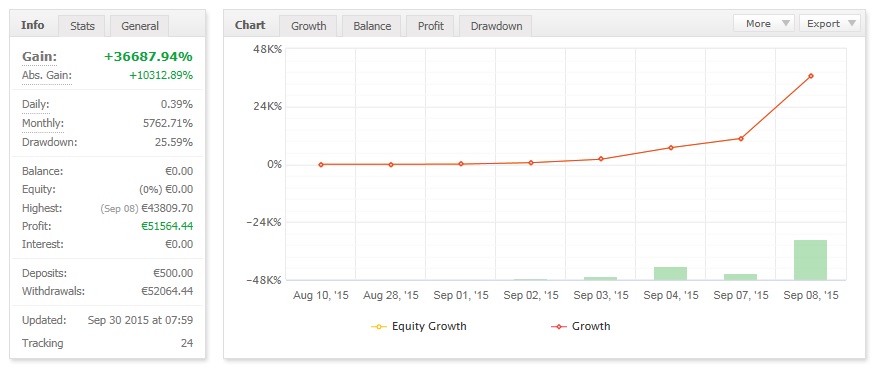Click the Abs. Gain label
Screen dimensions: 876x370
[x=47, y=75]
